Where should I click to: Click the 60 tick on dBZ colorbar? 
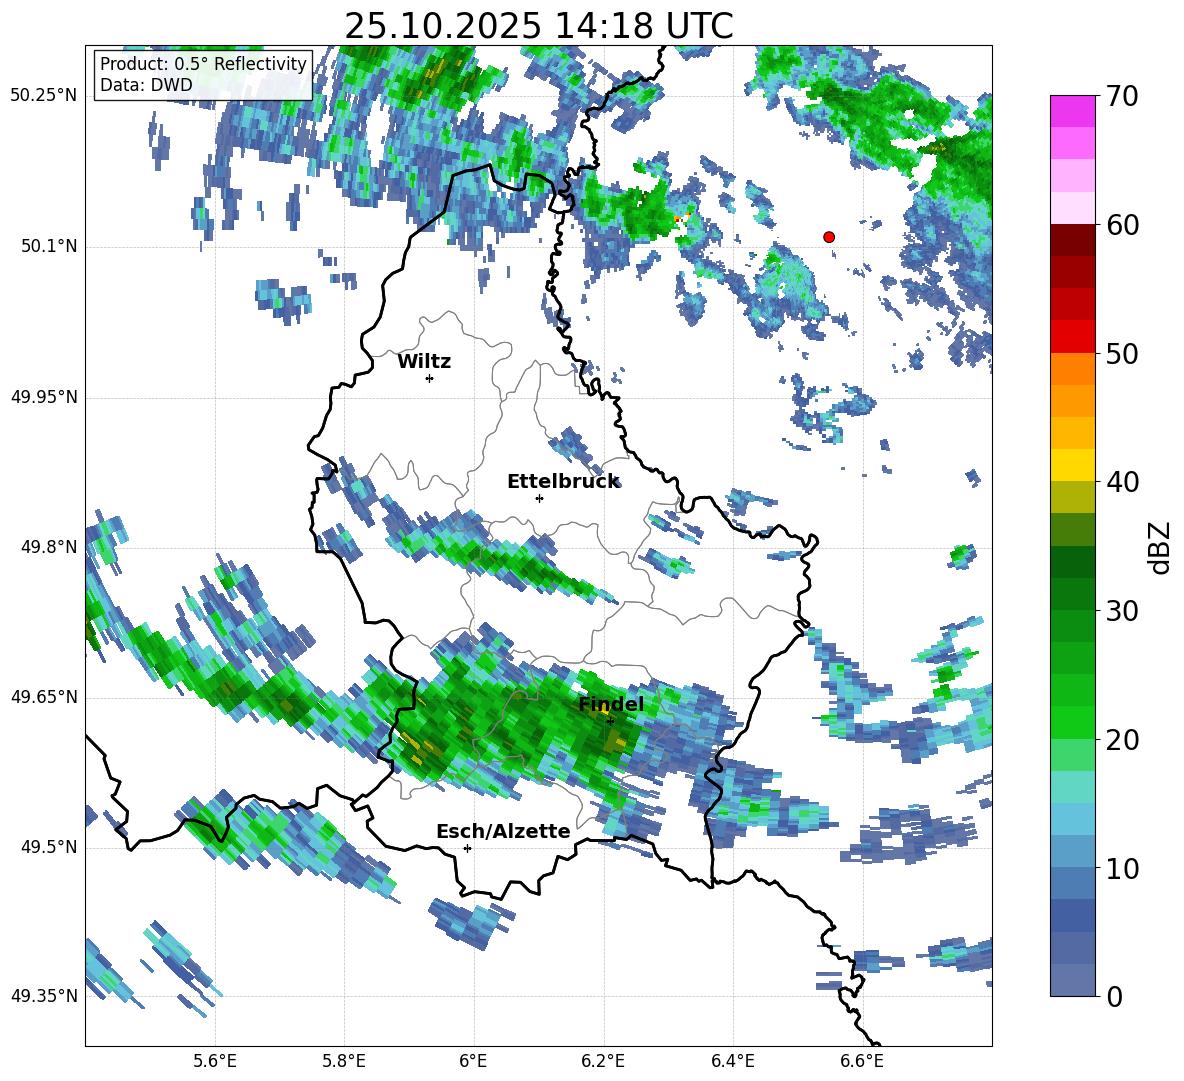1122,225
